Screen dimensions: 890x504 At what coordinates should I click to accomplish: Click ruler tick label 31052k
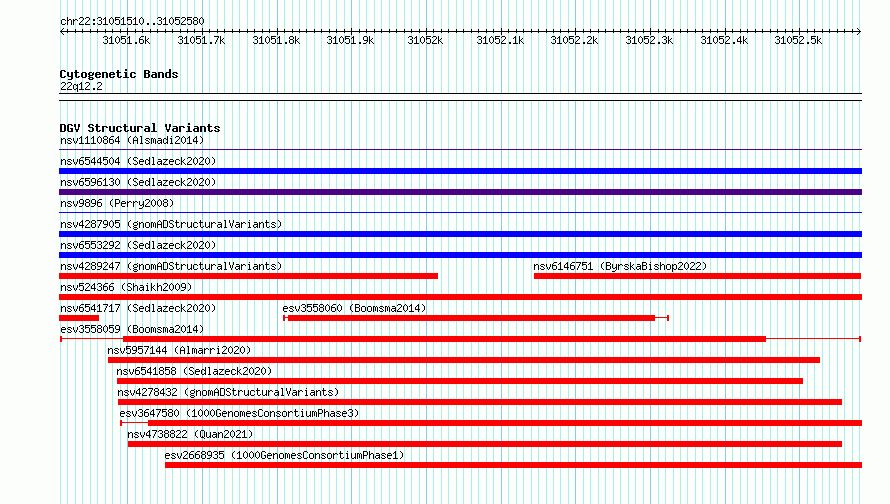[x=425, y=40]
